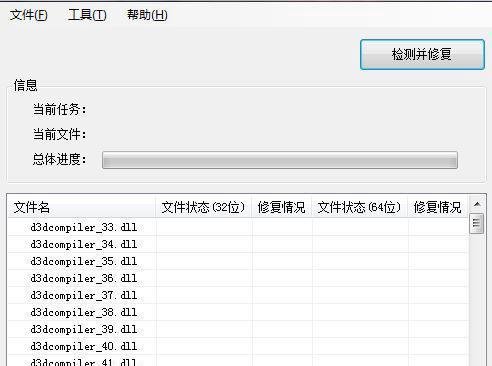
Task: Select row d3dcompiler_34.dll
Action: click(x=238, y=244)
